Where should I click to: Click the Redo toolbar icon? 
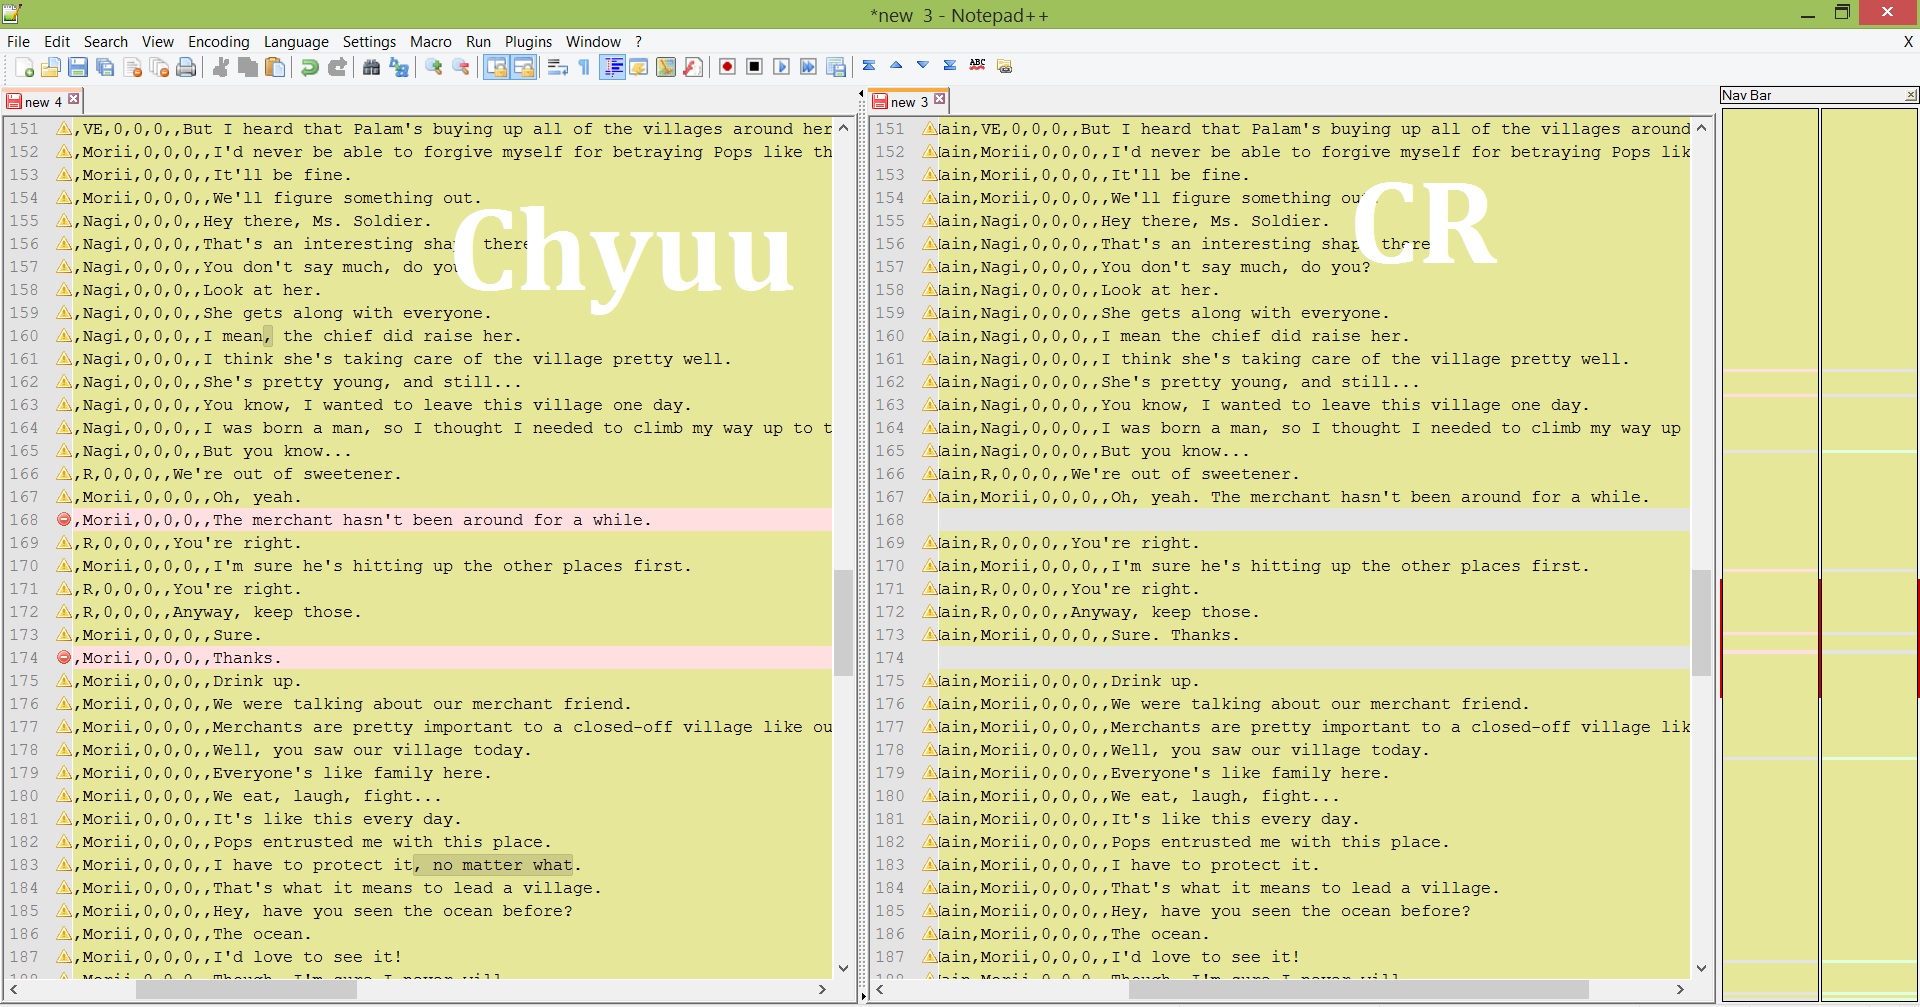pyautogui.click(x=337, y=67)
